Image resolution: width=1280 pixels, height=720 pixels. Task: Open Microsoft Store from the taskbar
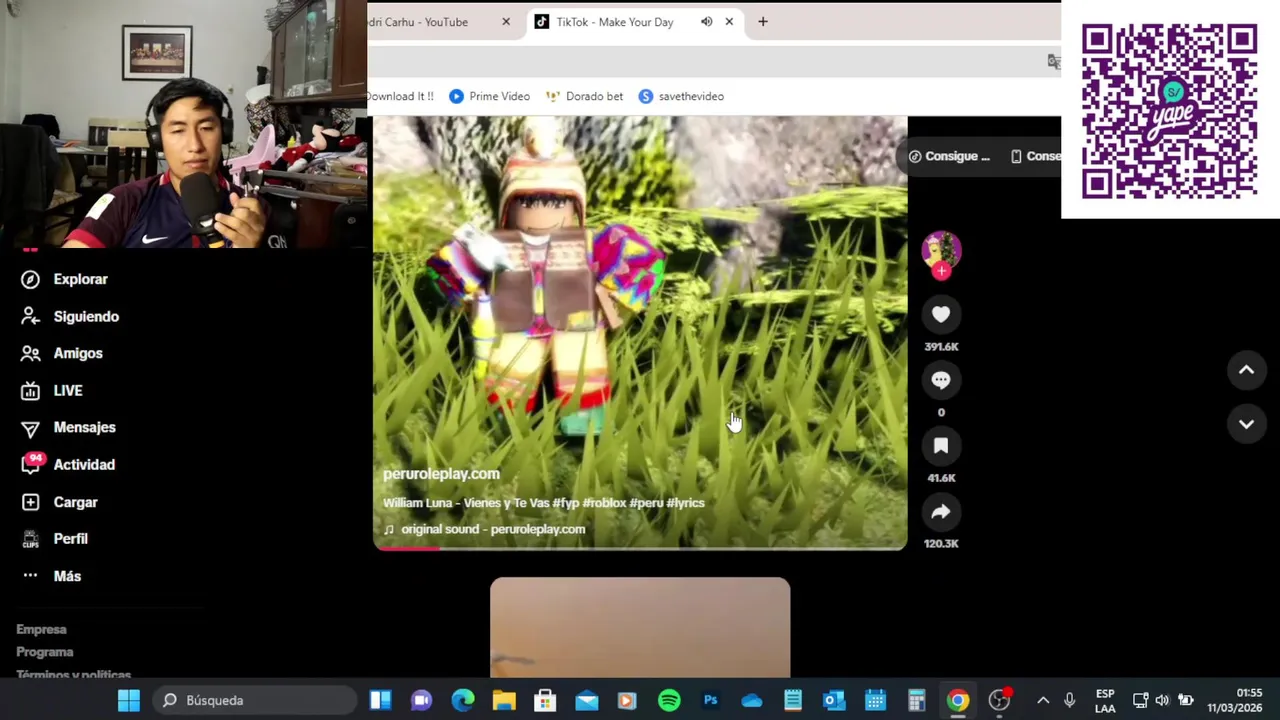(545, 700)
